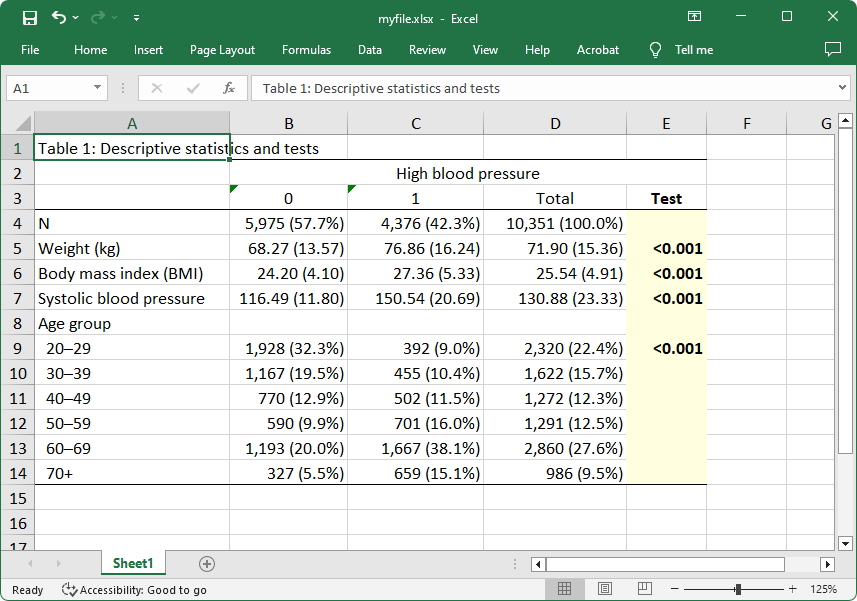Screen dimensions: 857x601
Task: Click the Accessibility checker status icon
Action: pyautogui.click(x=69, y=590)
